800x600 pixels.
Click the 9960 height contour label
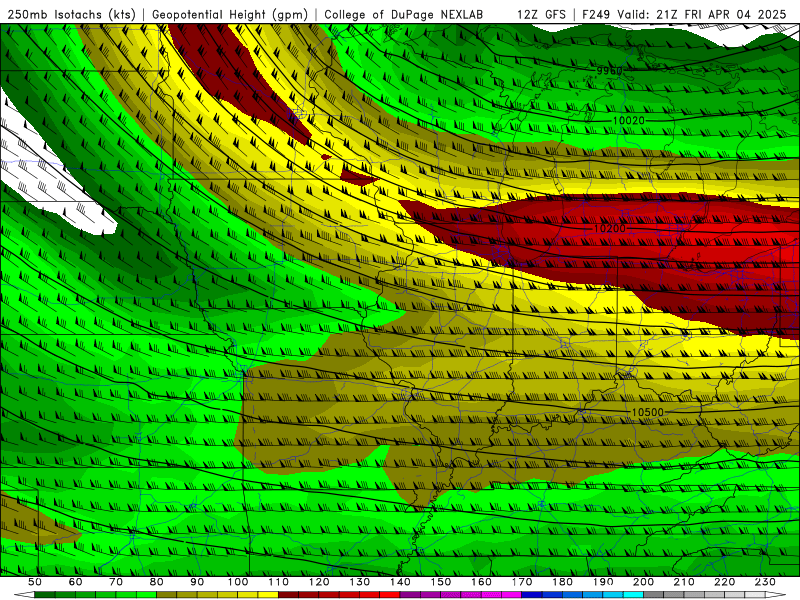610,71
